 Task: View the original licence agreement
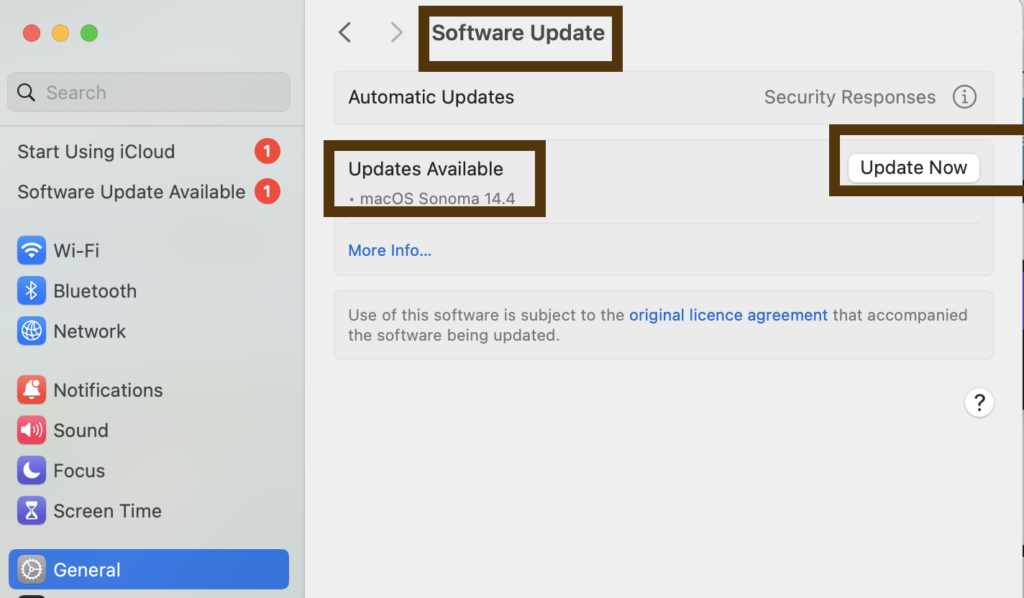728,315
